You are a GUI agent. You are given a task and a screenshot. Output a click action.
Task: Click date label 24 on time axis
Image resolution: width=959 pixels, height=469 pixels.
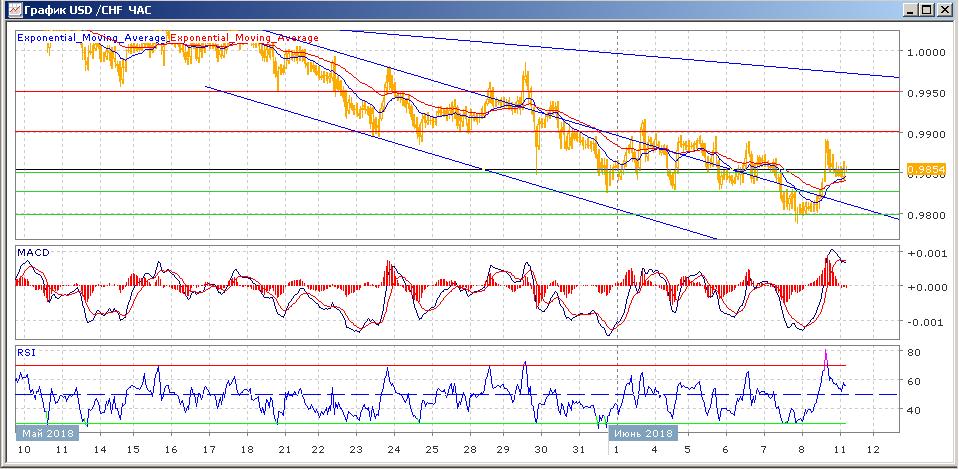click(394, 450)
